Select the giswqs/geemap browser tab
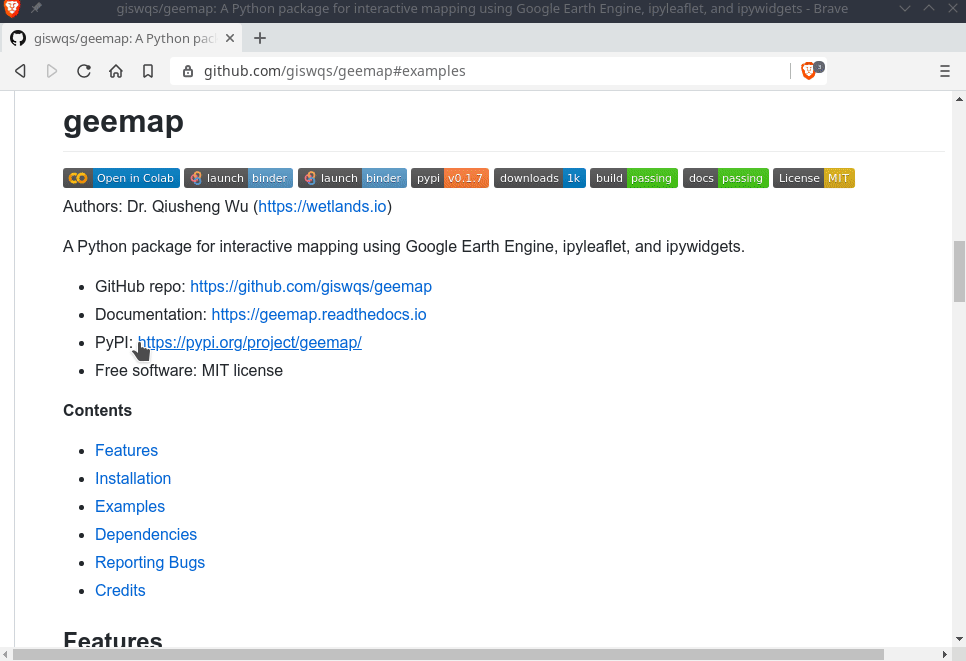Image resolution: width=966 pixels, height=661 pixels. tap(123, 38)
